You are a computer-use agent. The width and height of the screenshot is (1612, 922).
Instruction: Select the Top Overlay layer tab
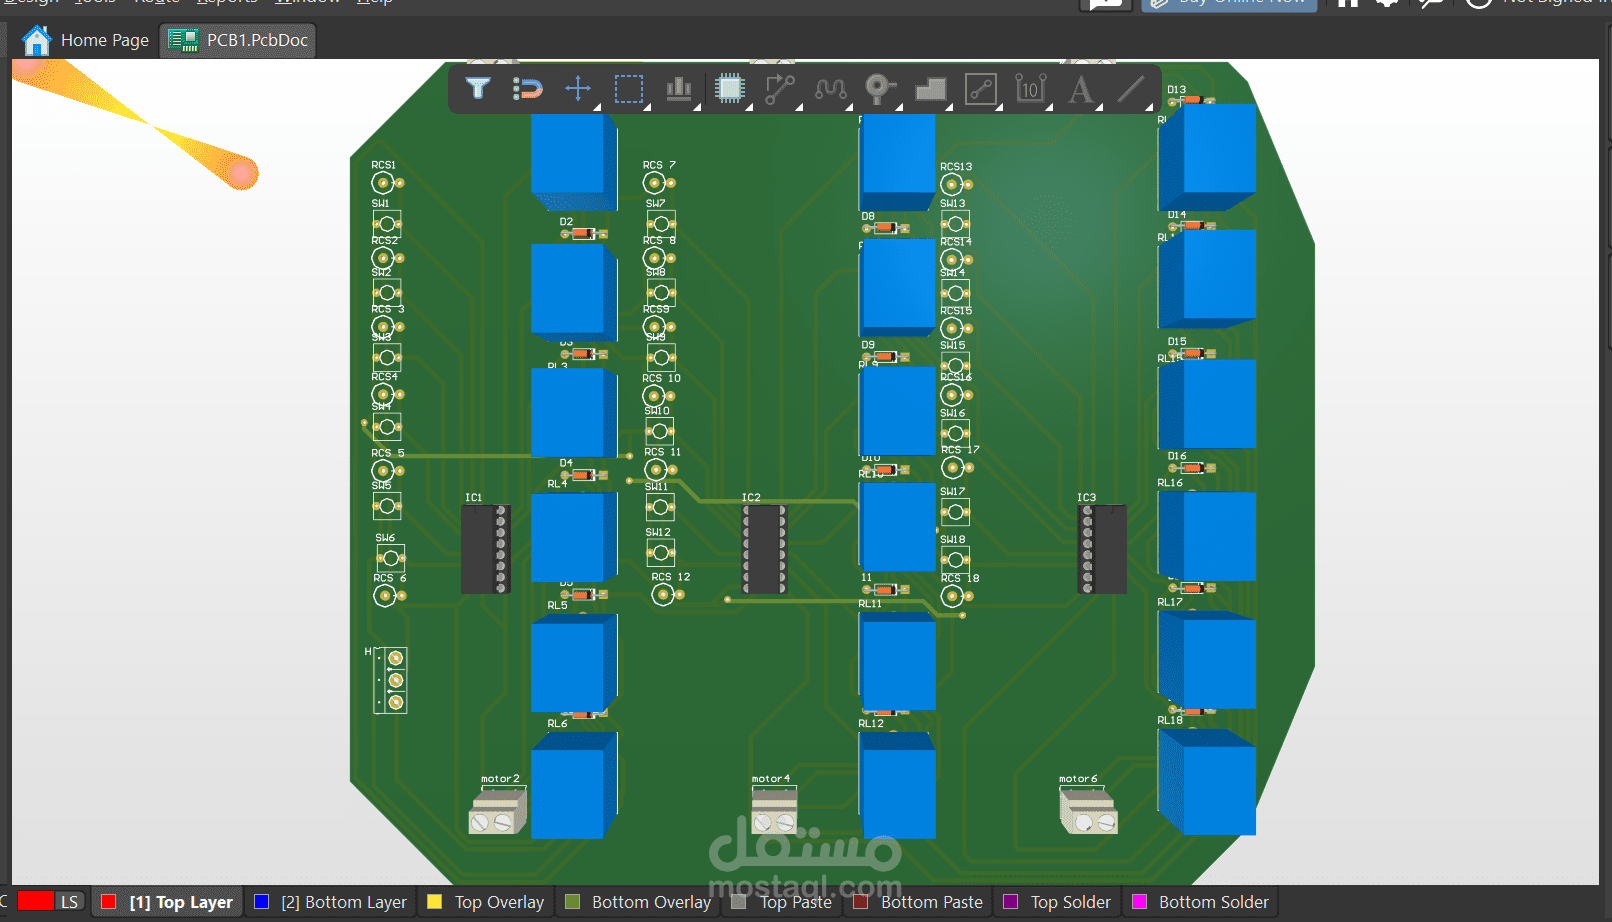coord(487,902)
